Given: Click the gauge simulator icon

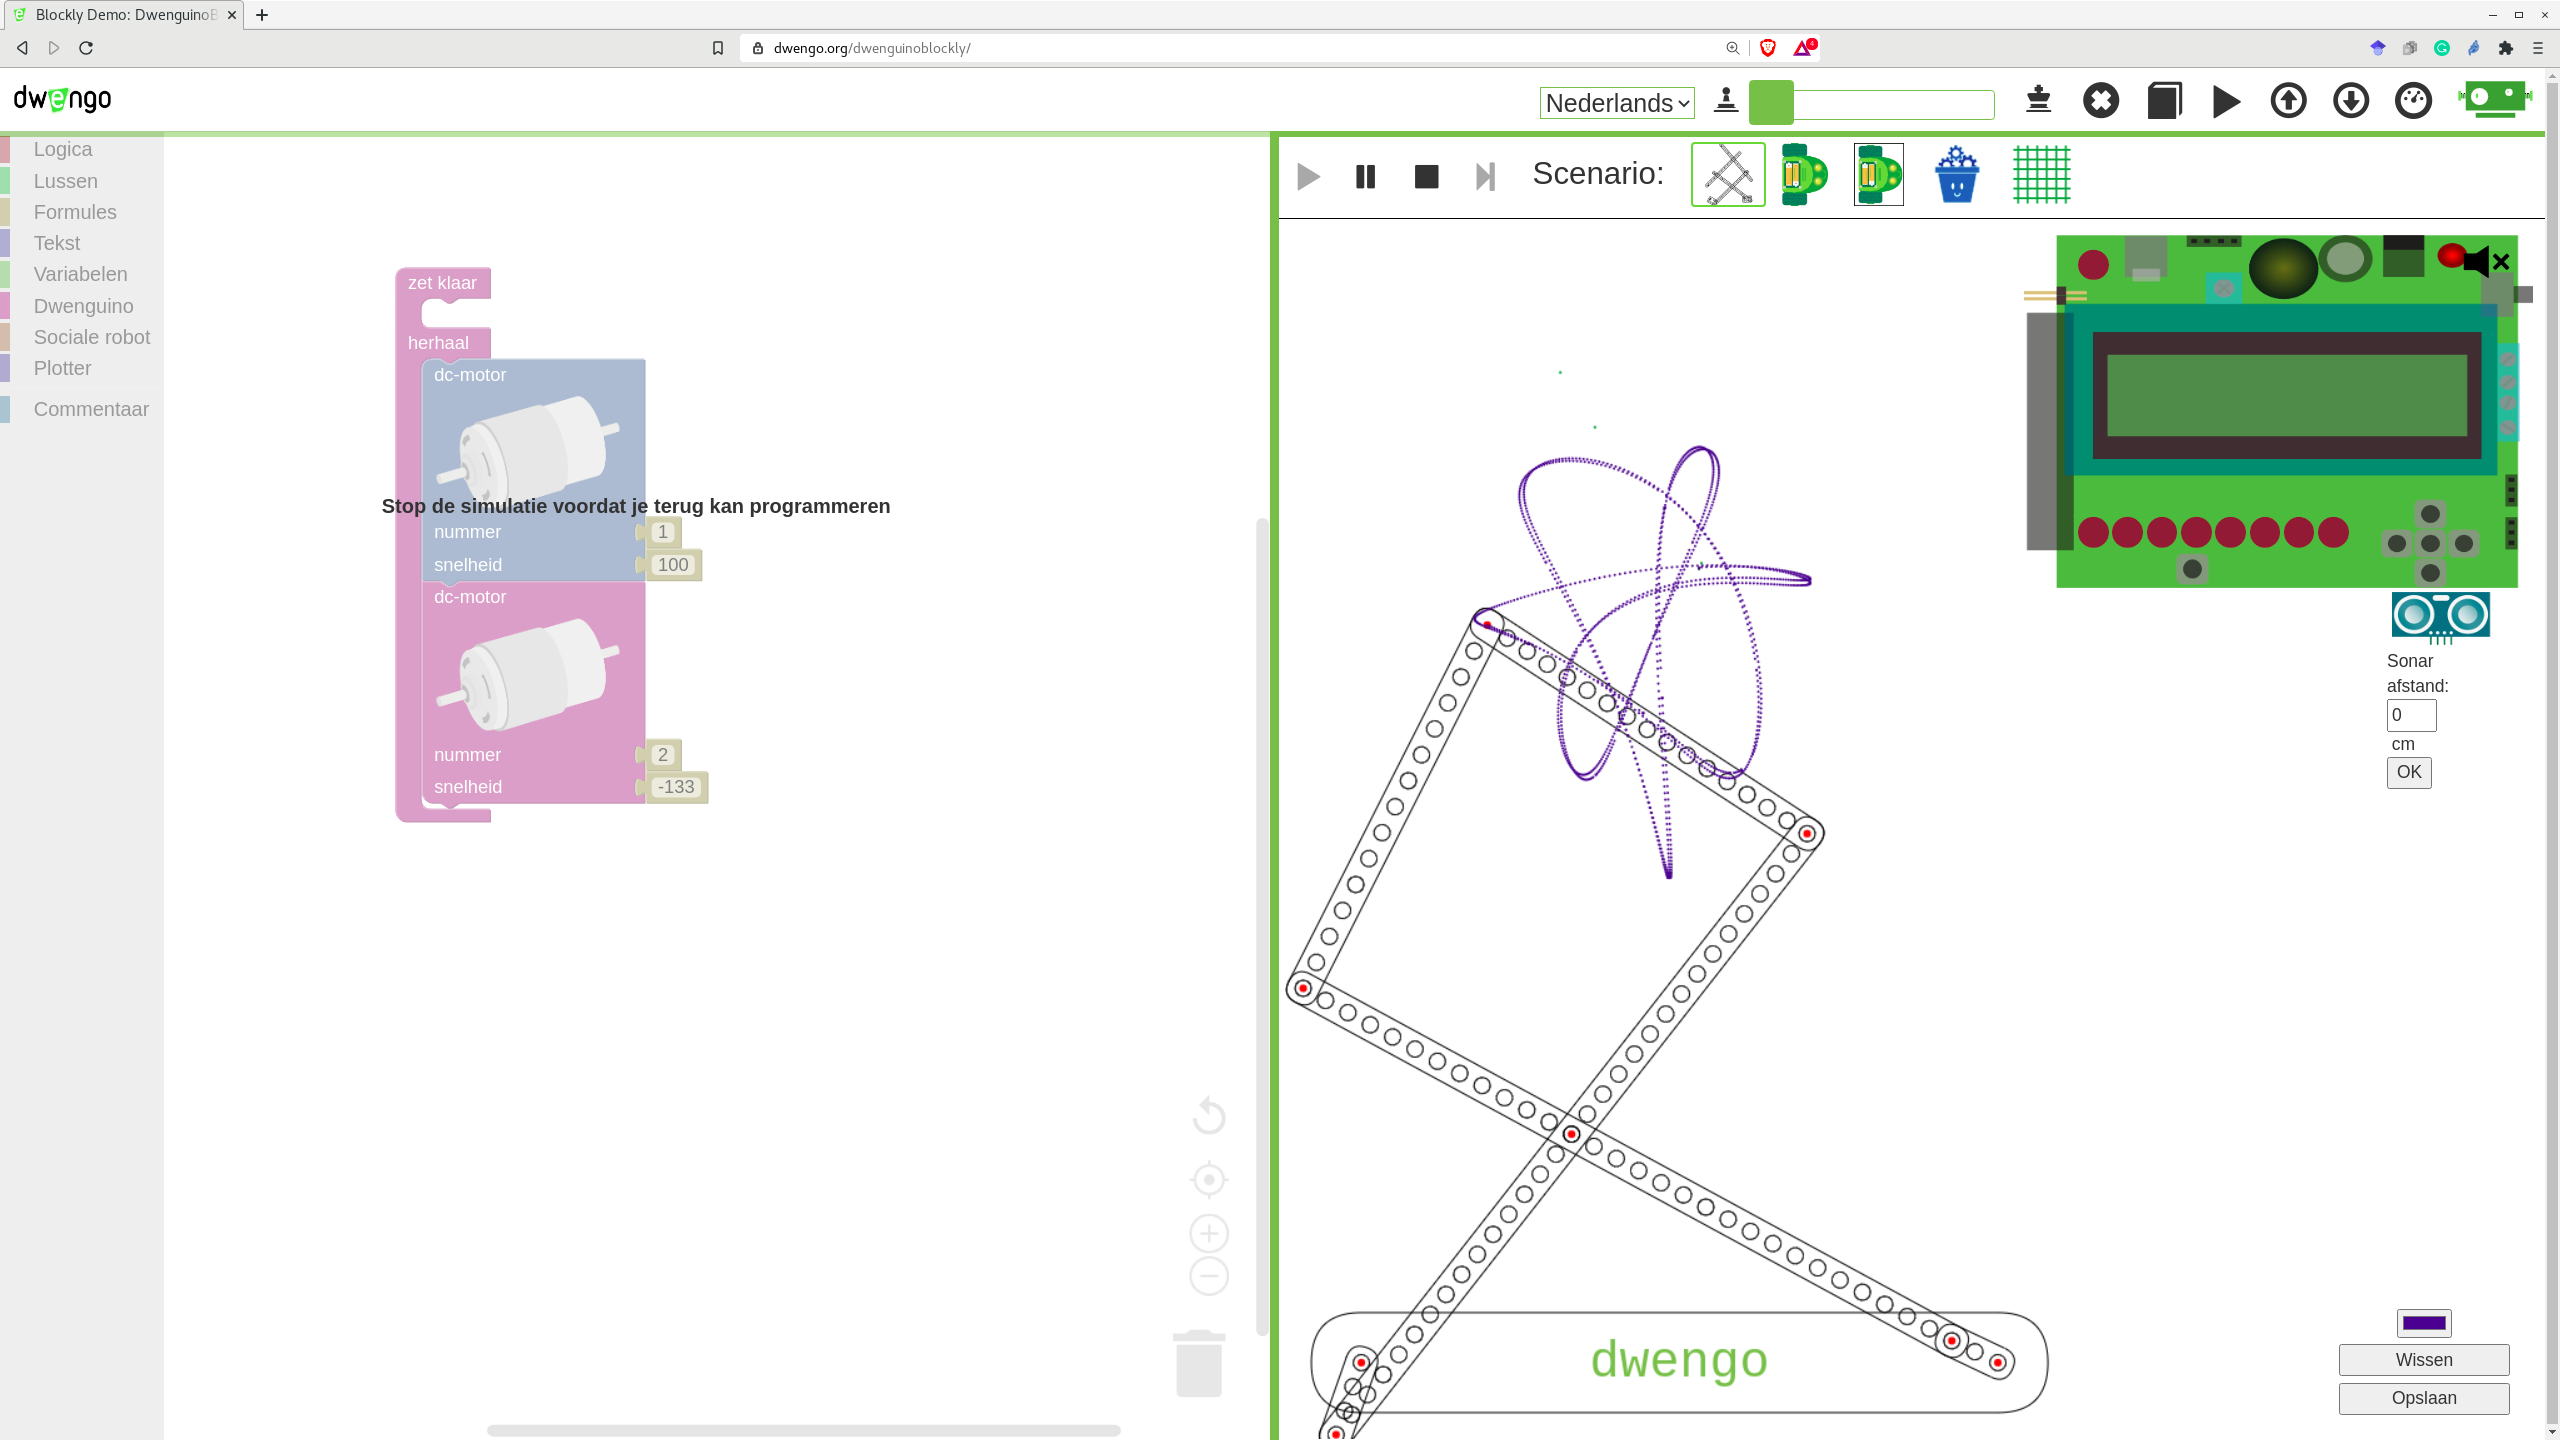Looking at the screenshot, I should (x=2413, y=101).
